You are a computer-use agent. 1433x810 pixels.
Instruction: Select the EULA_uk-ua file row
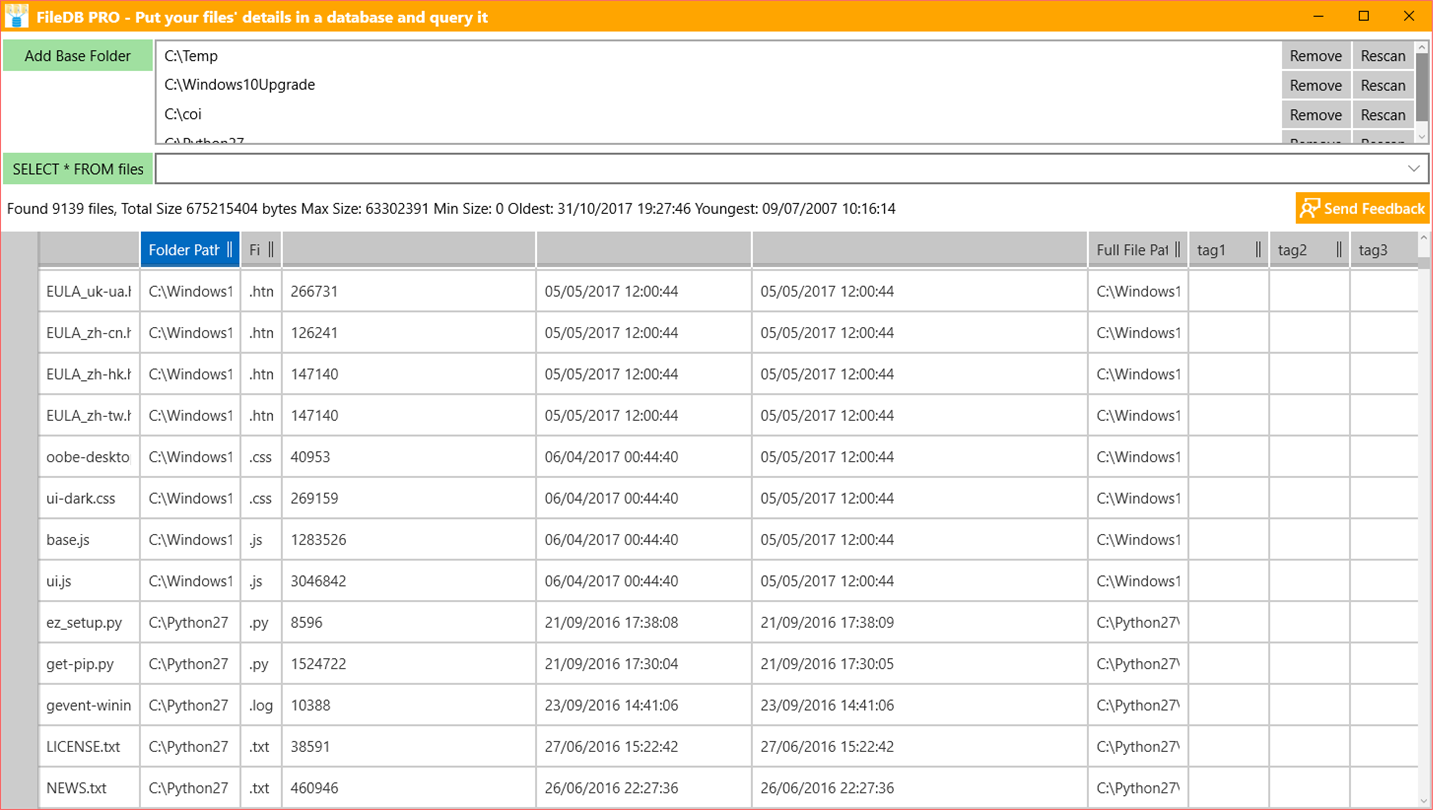click(x=728, y=291)
